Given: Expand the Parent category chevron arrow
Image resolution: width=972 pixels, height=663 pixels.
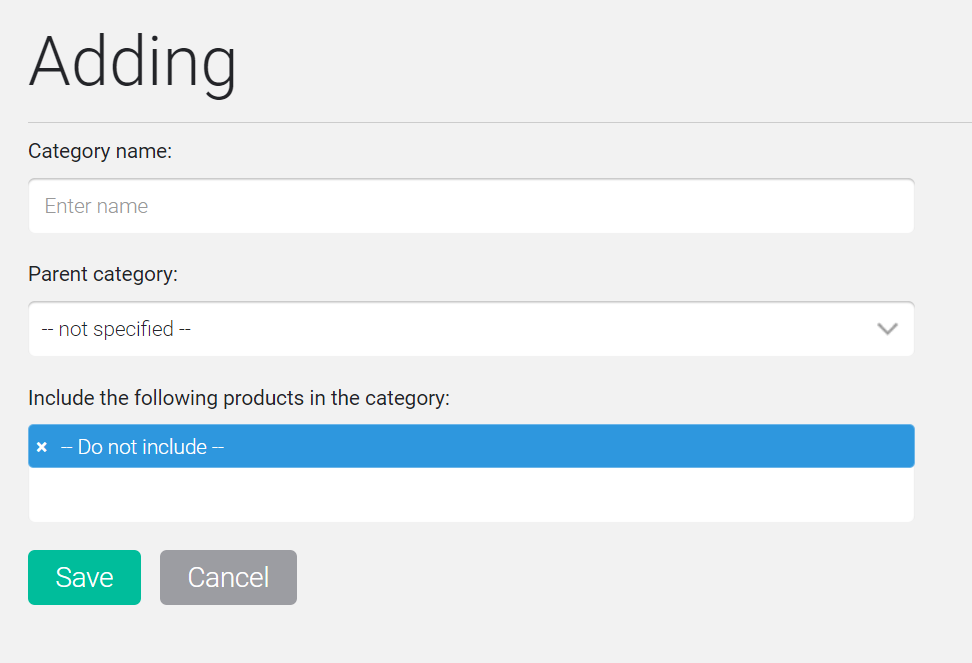Looking at the screenshot, I should point(887,329).
